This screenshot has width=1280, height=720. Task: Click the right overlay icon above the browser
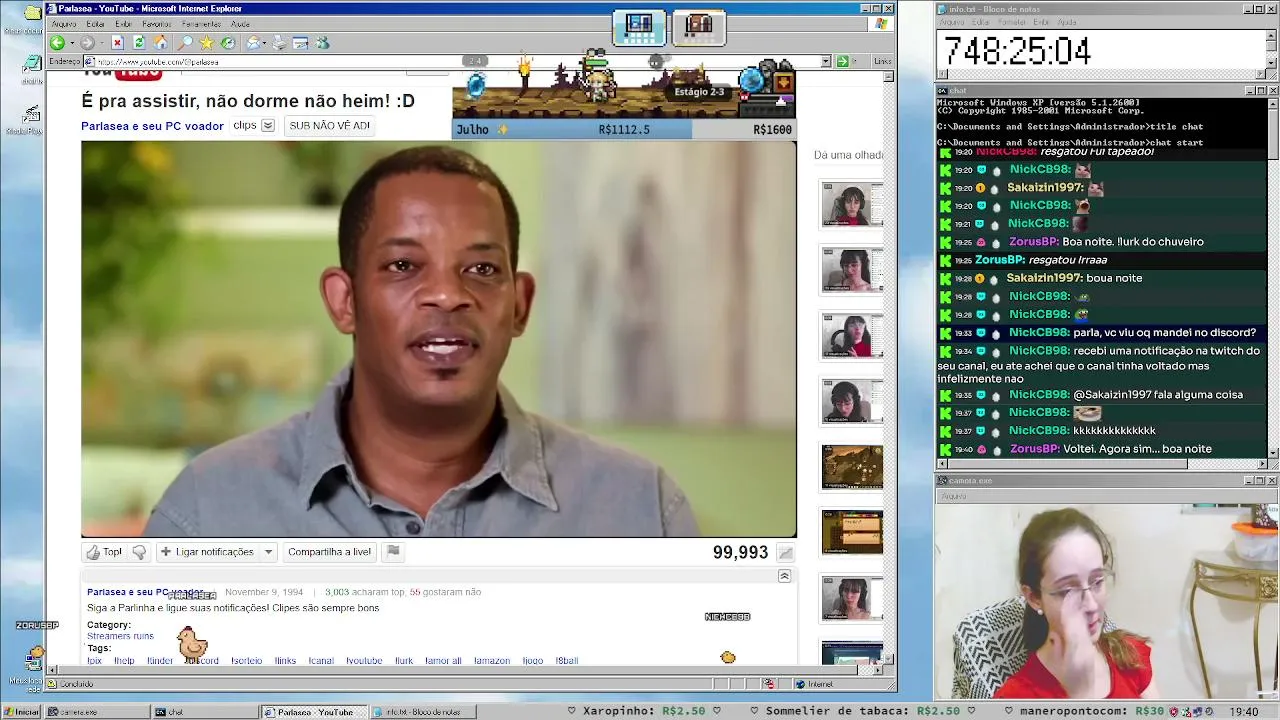(699, 27)
